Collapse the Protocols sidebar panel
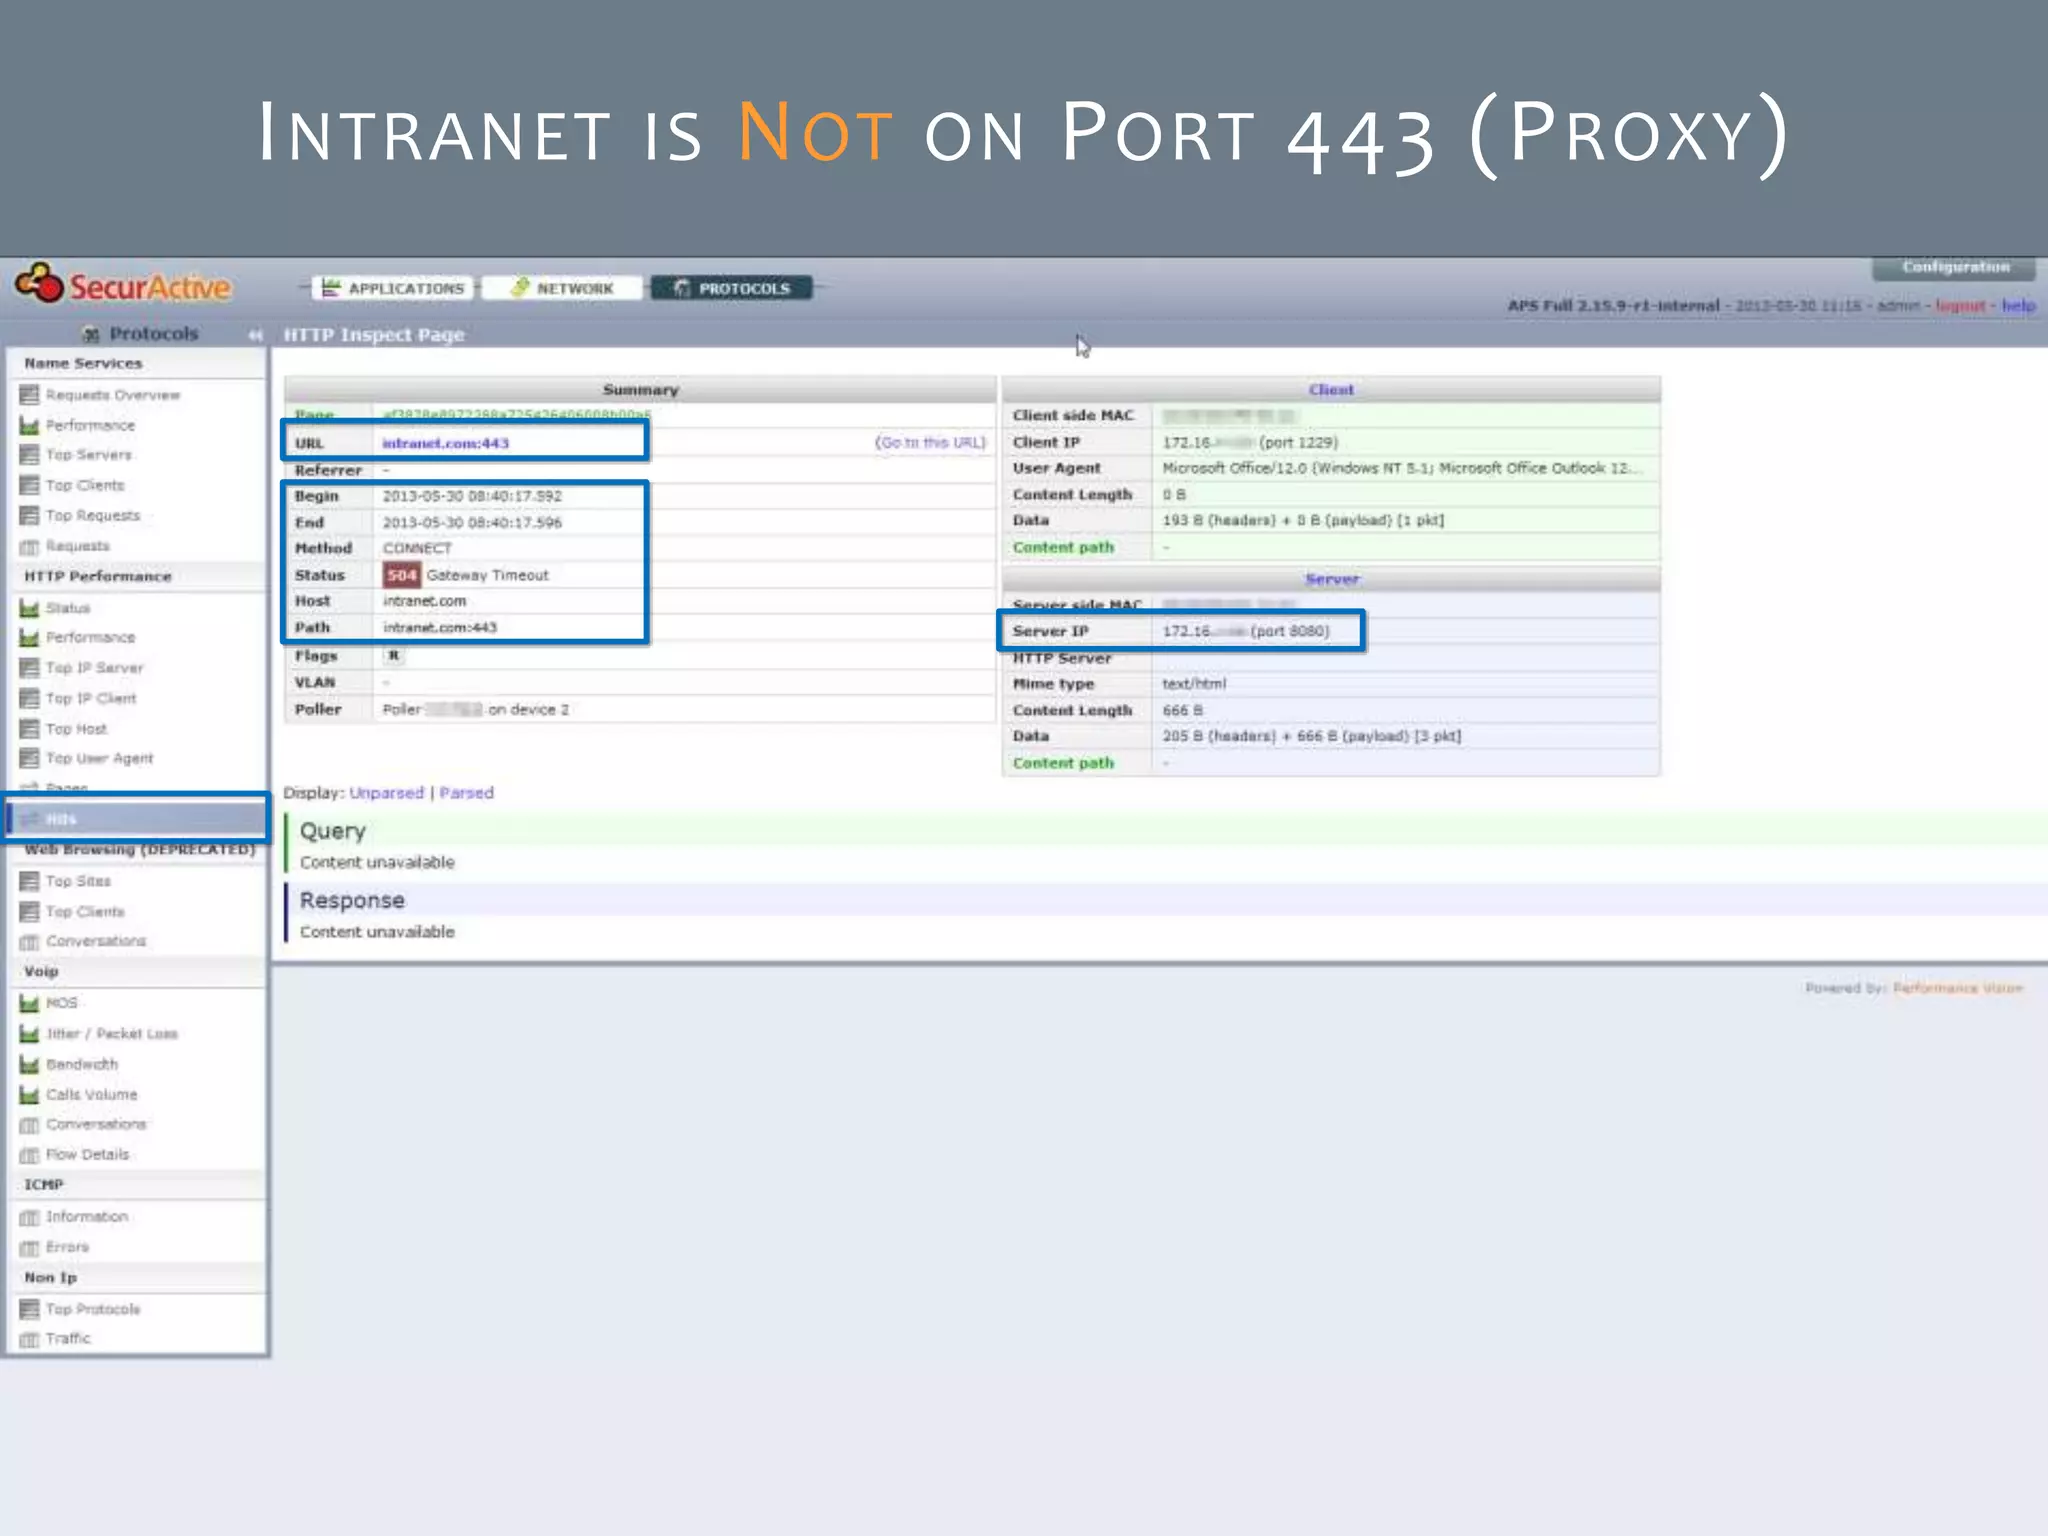This screenshot has width=2048, height=1536. click(255, 334)
